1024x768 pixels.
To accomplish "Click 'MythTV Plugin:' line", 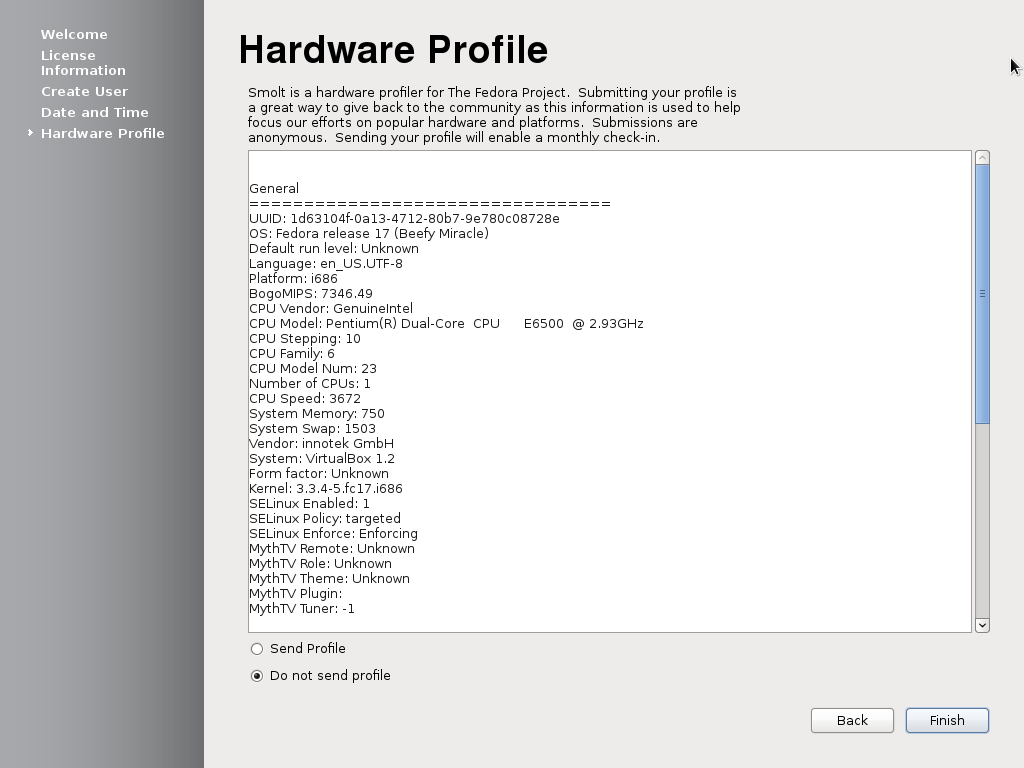I will (x=296, y=594).
